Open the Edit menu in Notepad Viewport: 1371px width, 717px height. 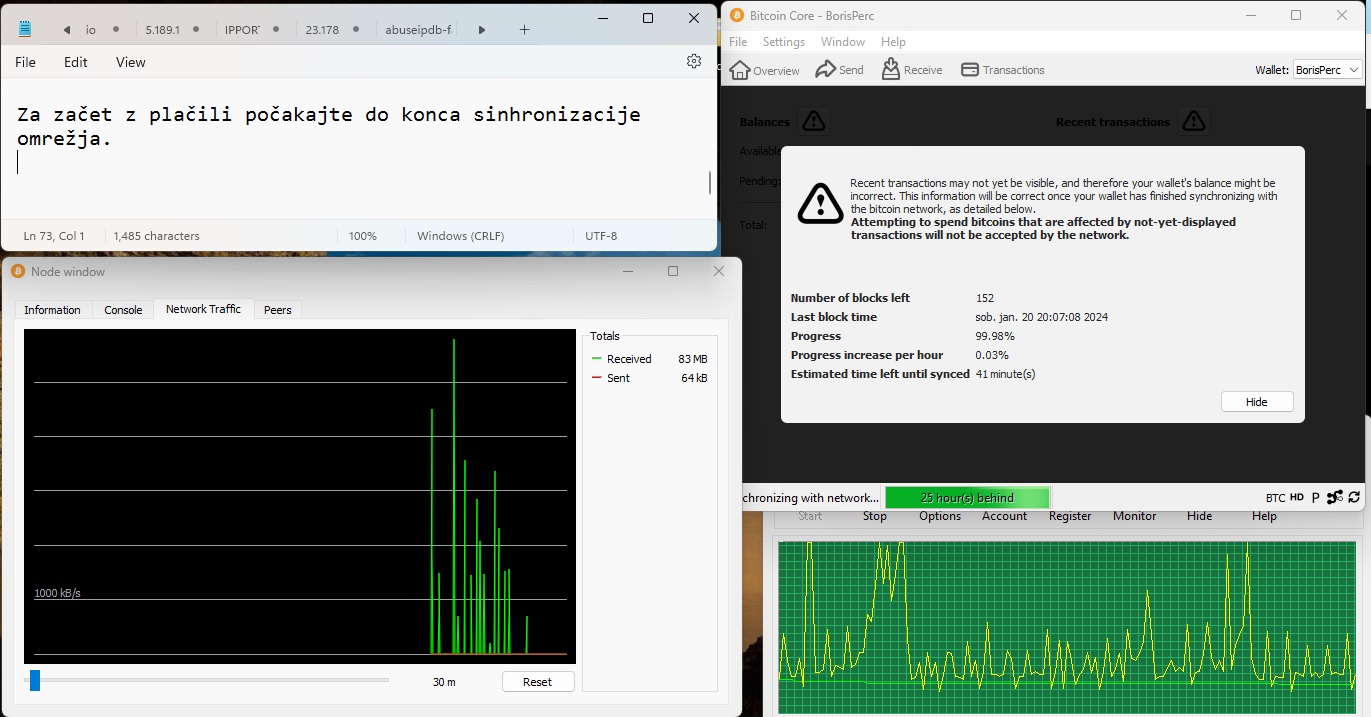76,62
